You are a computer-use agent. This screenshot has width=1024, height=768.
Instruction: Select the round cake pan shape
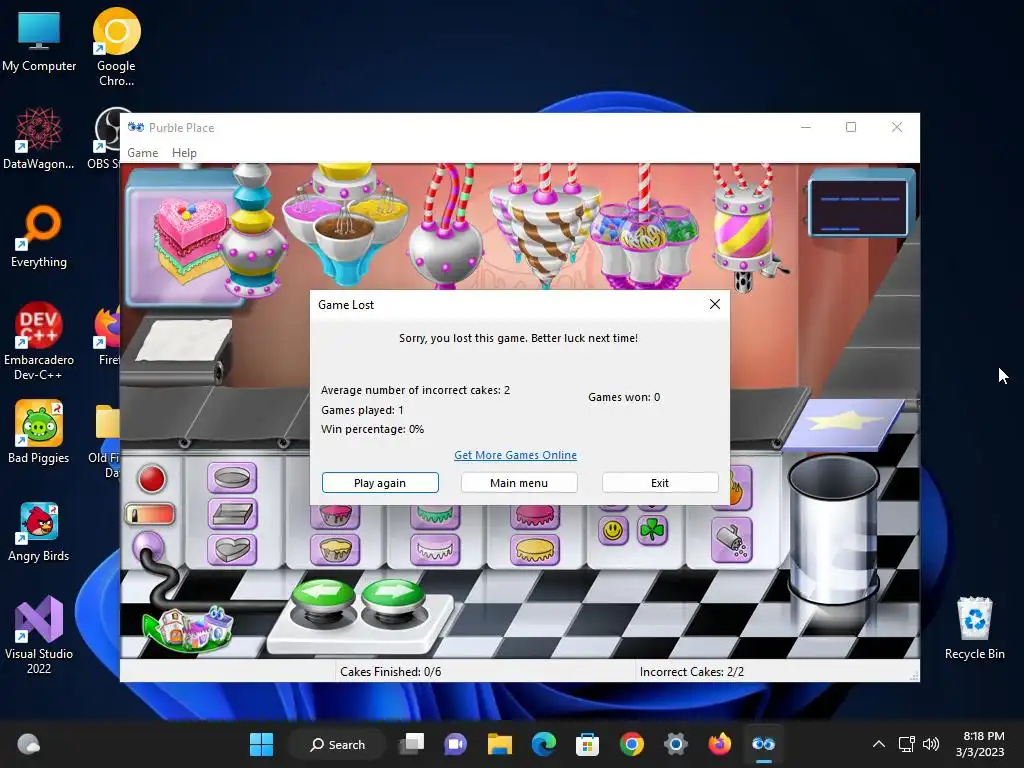click(x=232, y=478)
